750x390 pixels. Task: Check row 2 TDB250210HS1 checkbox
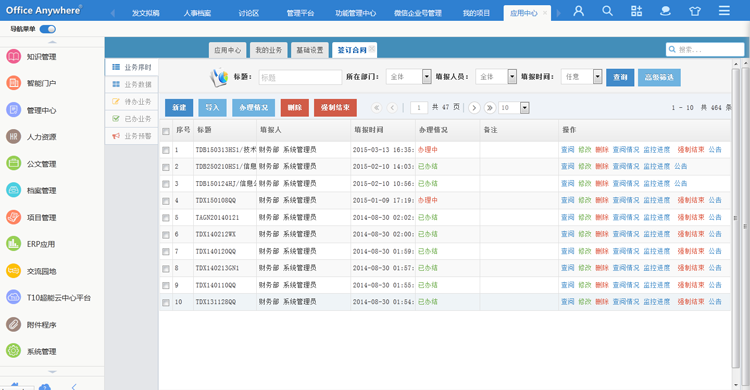coord(166,167)
